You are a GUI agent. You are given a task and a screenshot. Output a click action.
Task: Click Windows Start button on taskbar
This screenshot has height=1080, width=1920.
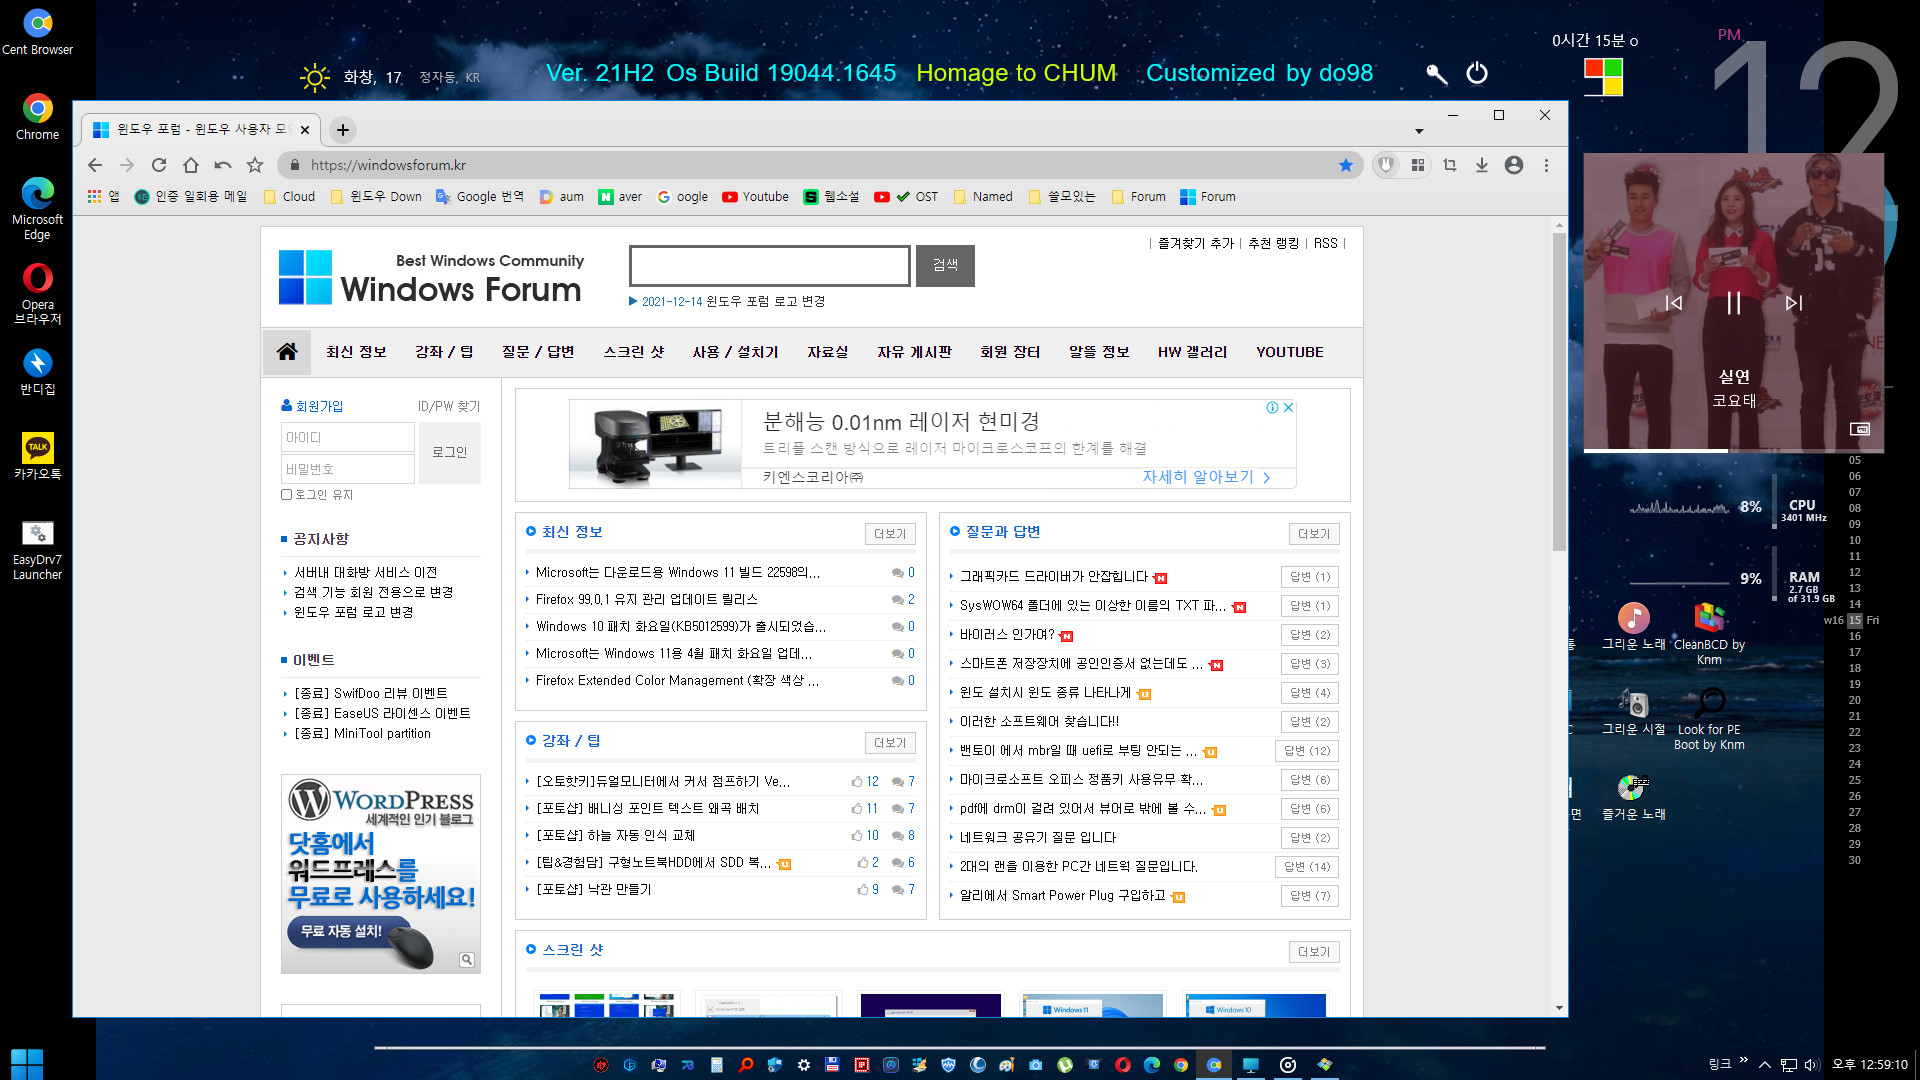(27, 1064)
